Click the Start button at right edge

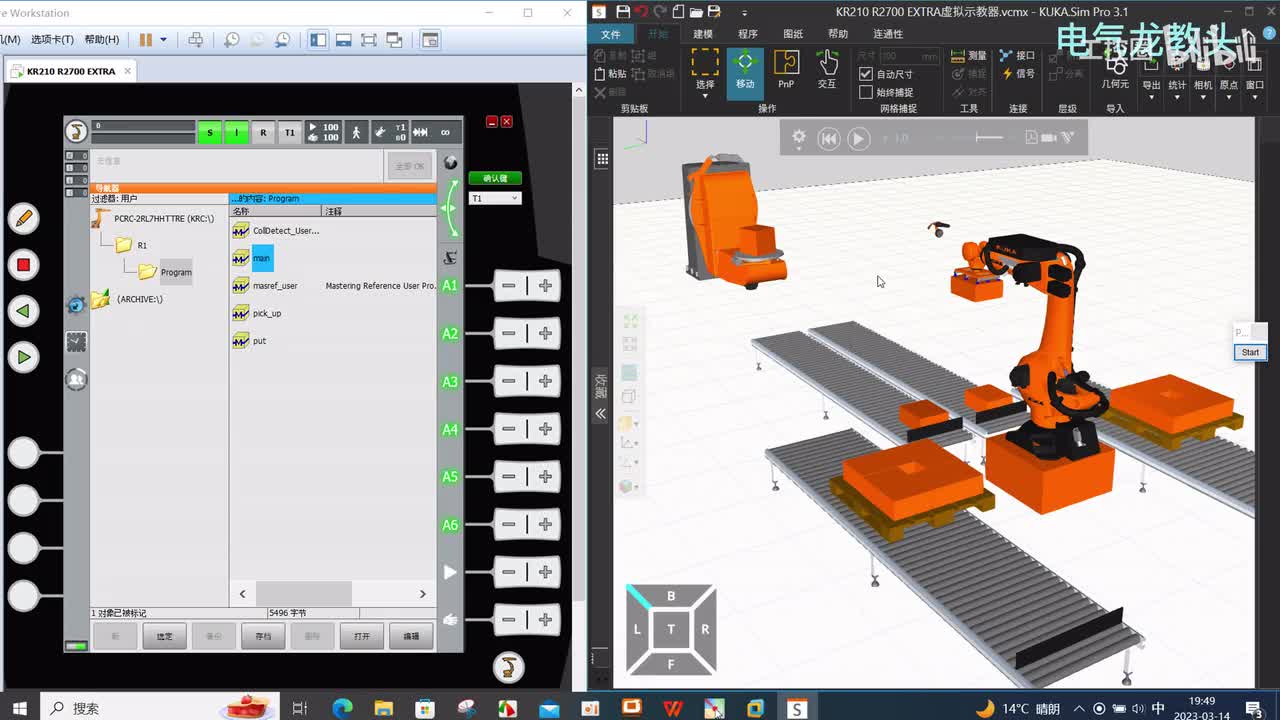click(1250, 352)
